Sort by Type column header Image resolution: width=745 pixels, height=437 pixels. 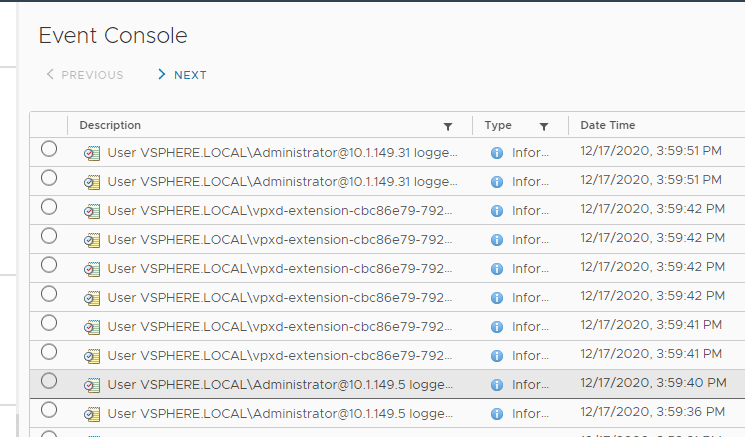tap(498, 126)
